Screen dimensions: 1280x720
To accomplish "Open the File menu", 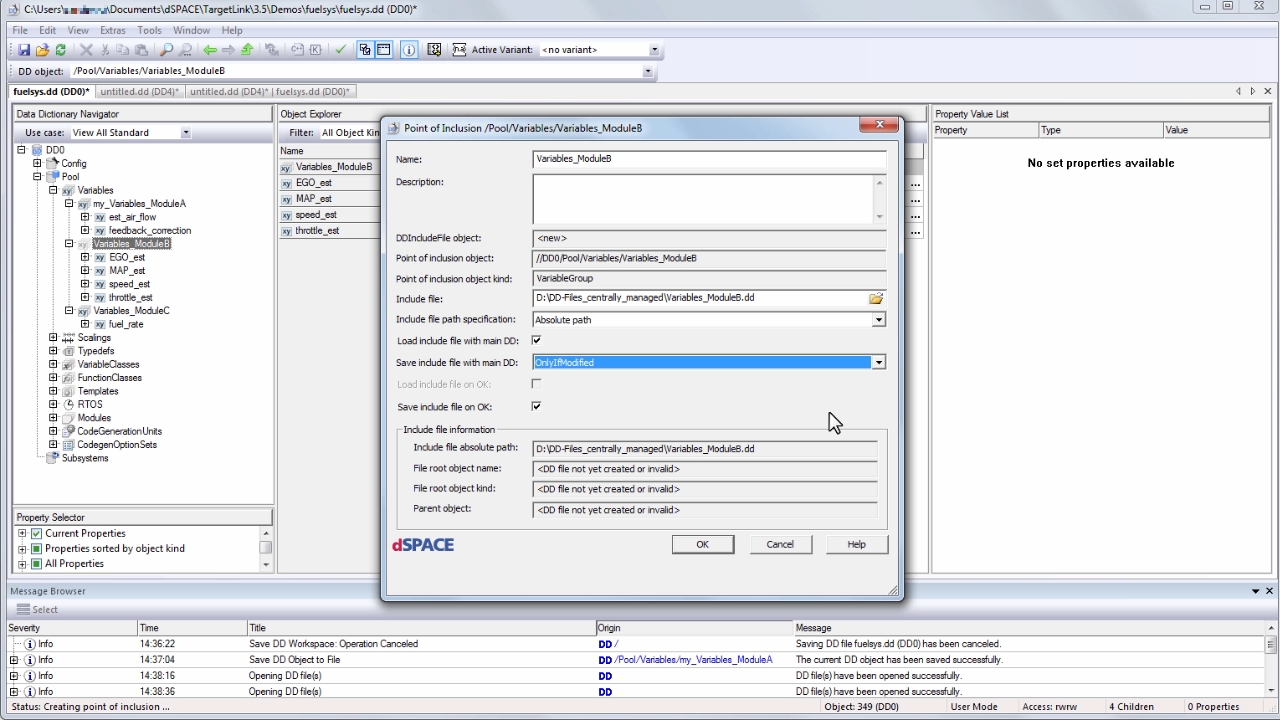I will [20, 30].
